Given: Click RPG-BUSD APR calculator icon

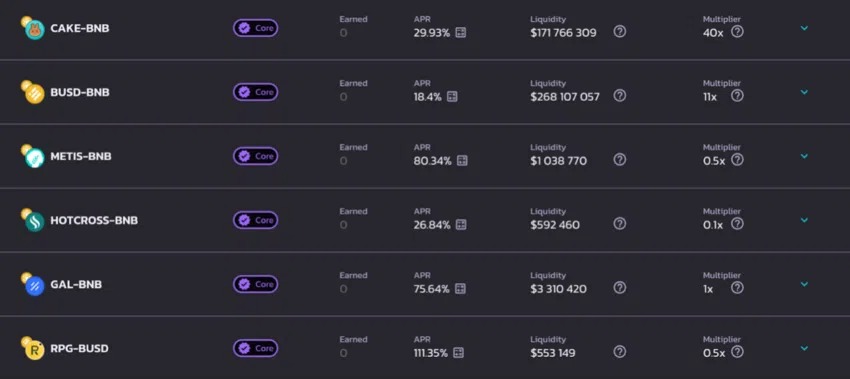Looking at the screenshot, I should tap(459, 353).
